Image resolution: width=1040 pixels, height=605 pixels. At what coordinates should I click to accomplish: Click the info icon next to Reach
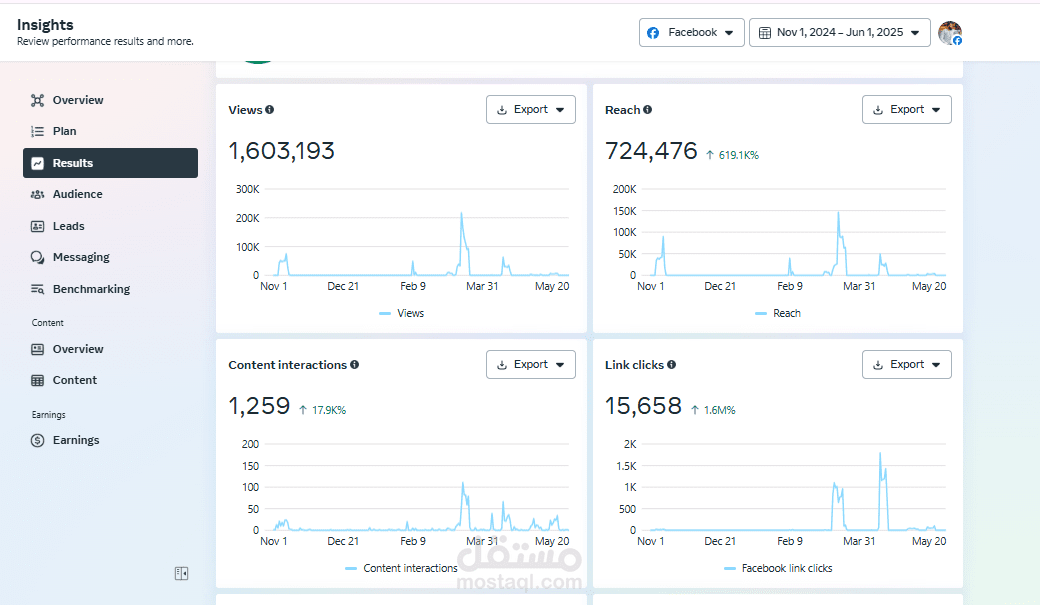647,109
